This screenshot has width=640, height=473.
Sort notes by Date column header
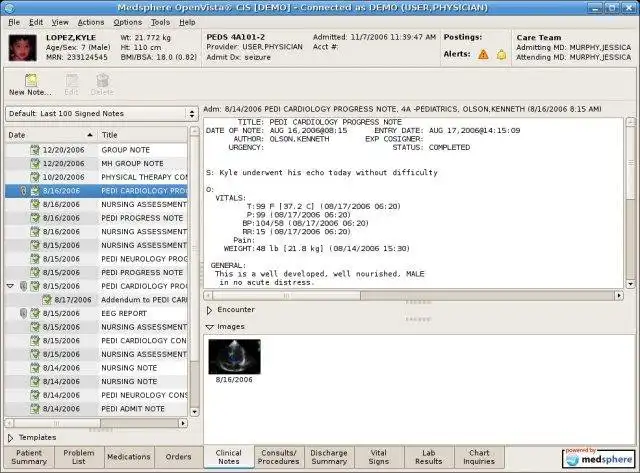click(x=51, y=135)
